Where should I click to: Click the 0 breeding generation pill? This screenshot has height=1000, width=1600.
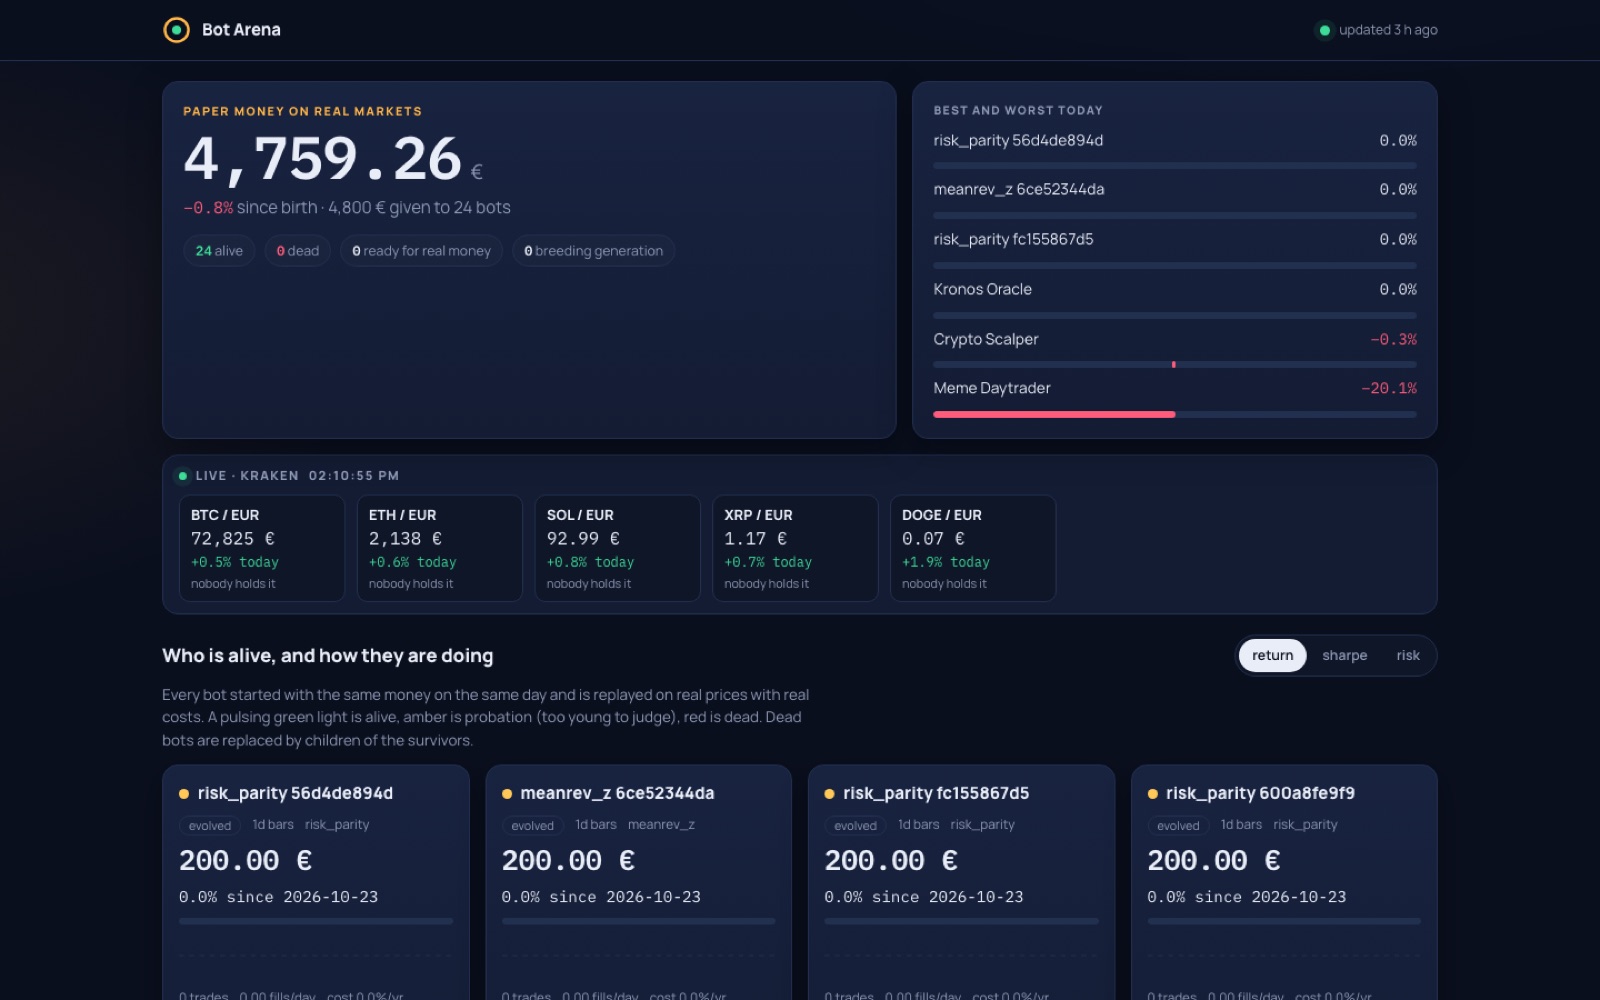coord(594,251)
